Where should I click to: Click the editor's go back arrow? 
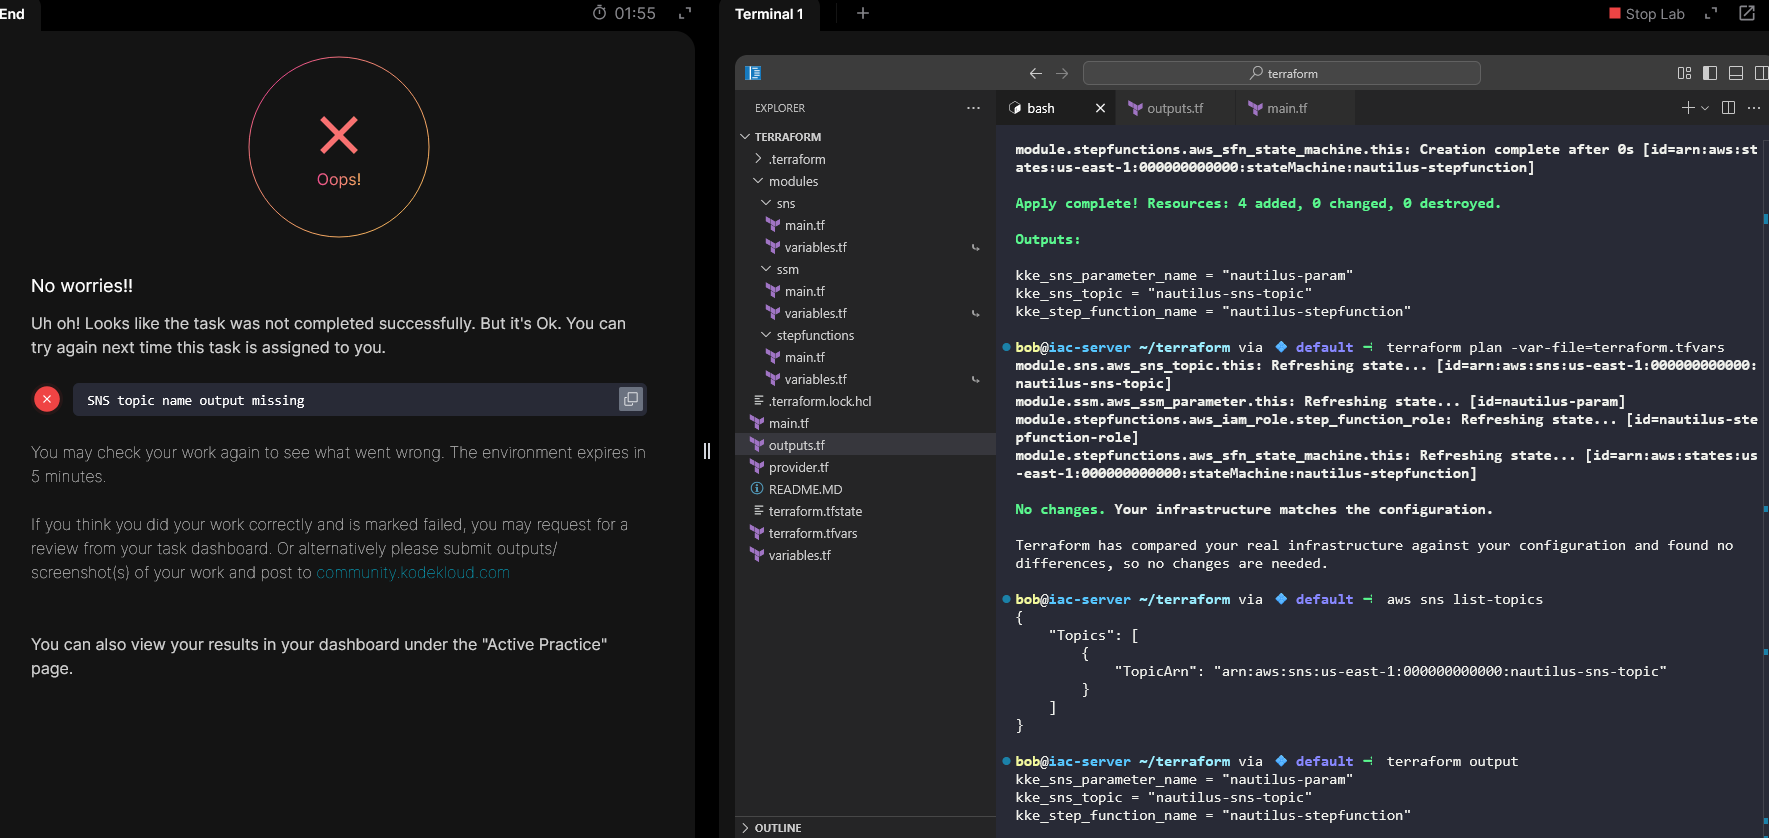point(1035,73)
